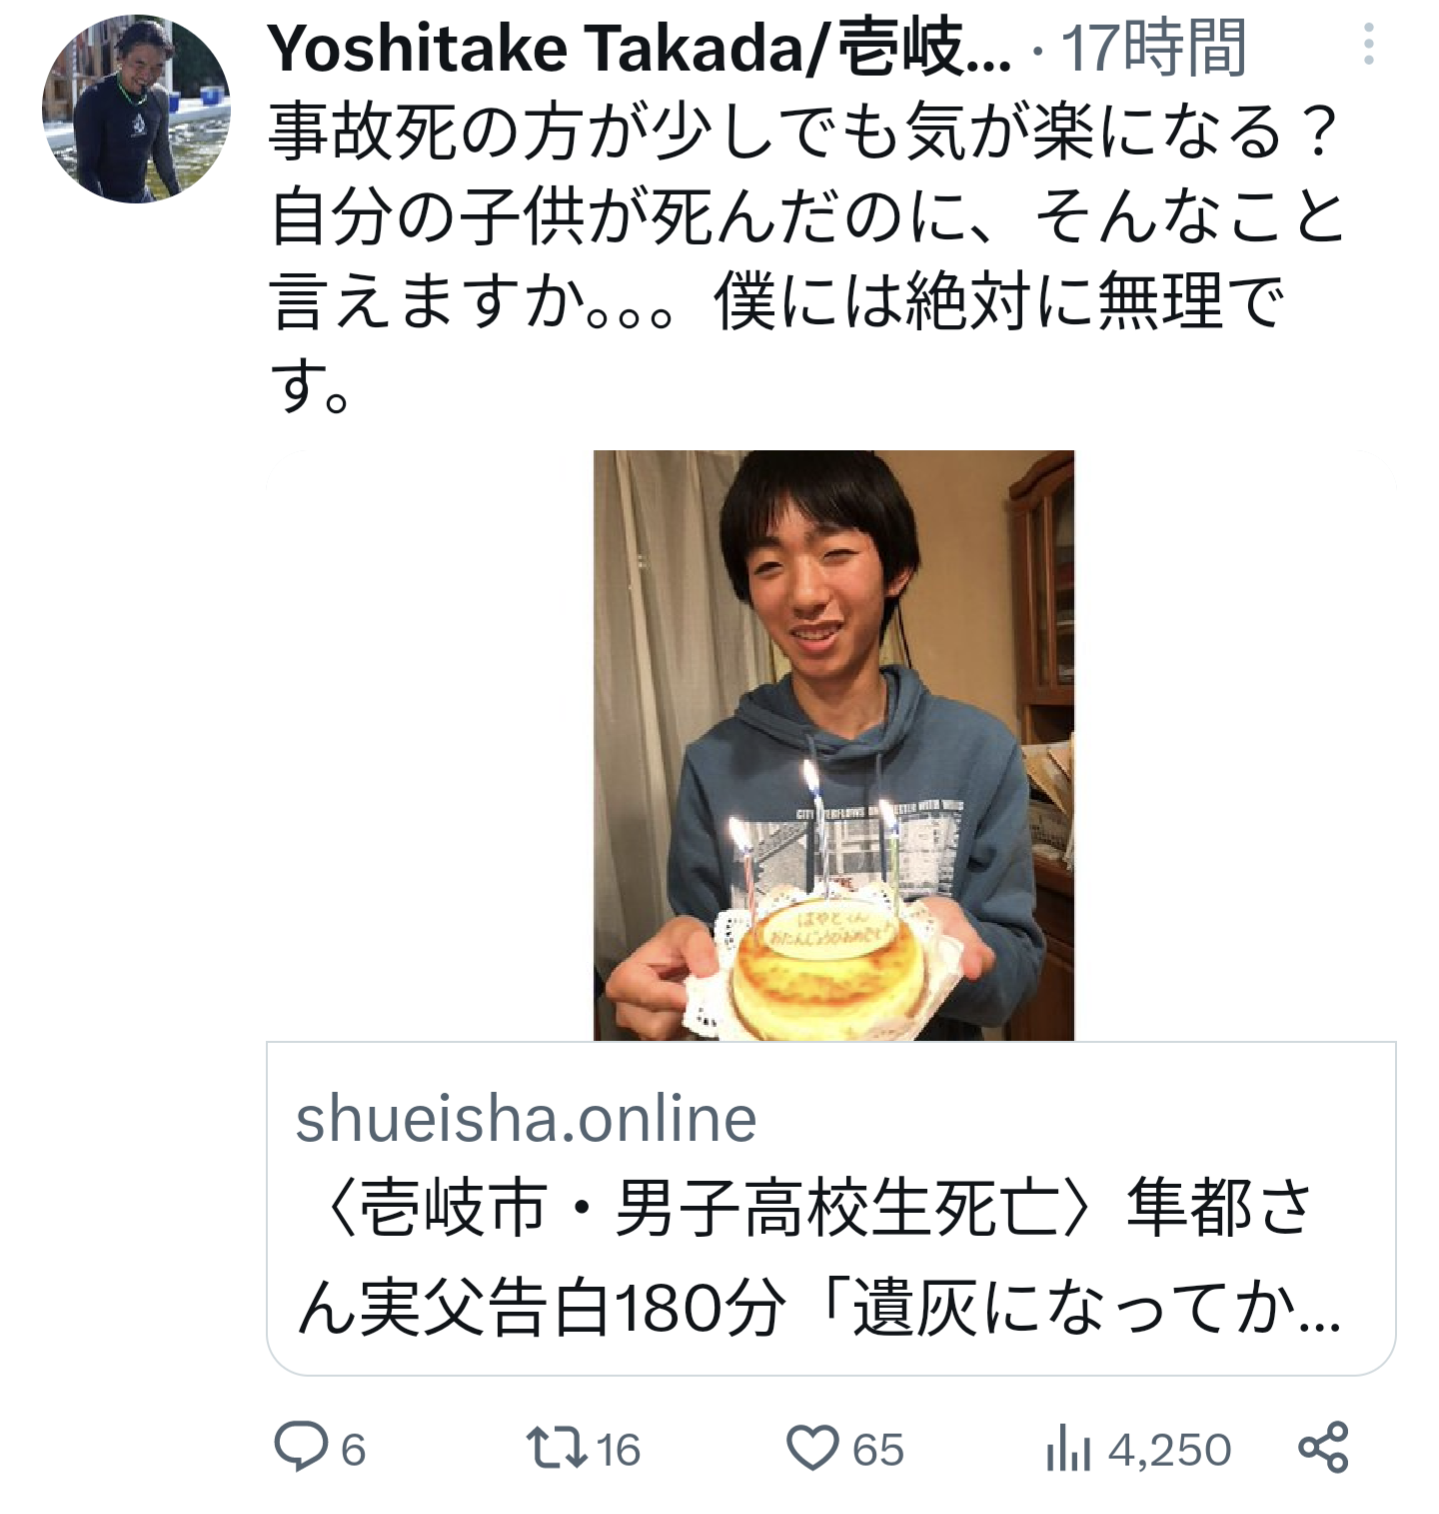This screenshot has height=1514, width=1439.
Task: Open the article headline starting 〈壱岐市
Action: pyautogui.click(x=819, y=1256)
